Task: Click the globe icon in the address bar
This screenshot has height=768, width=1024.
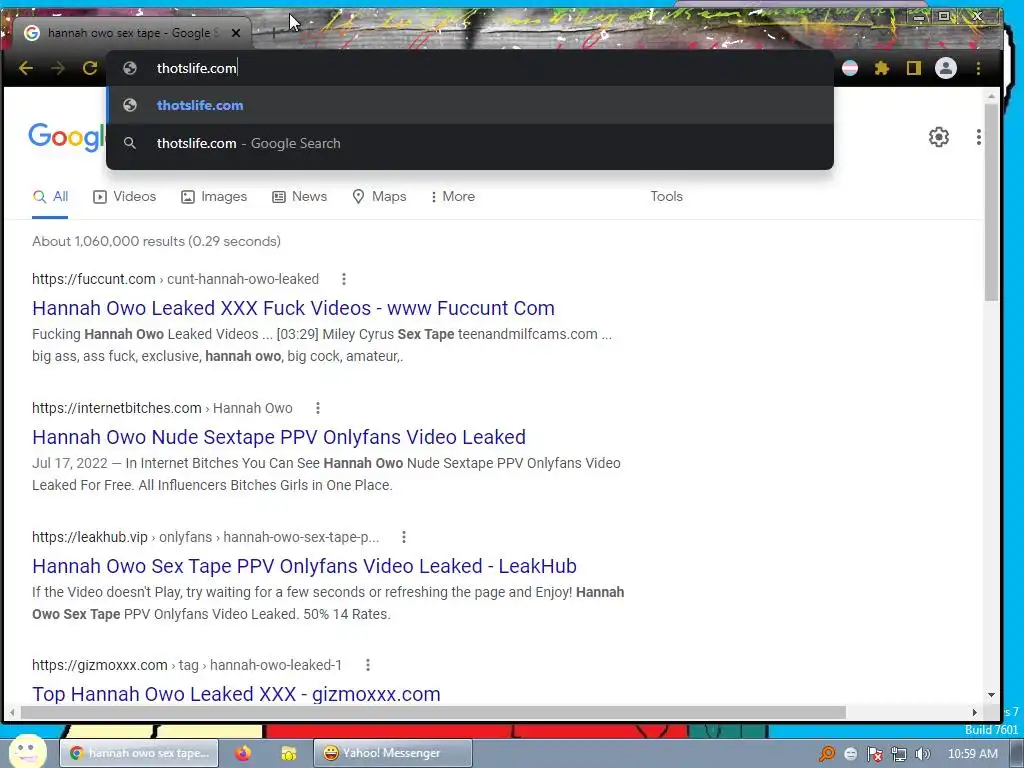Action: click(x=130, y=68)
